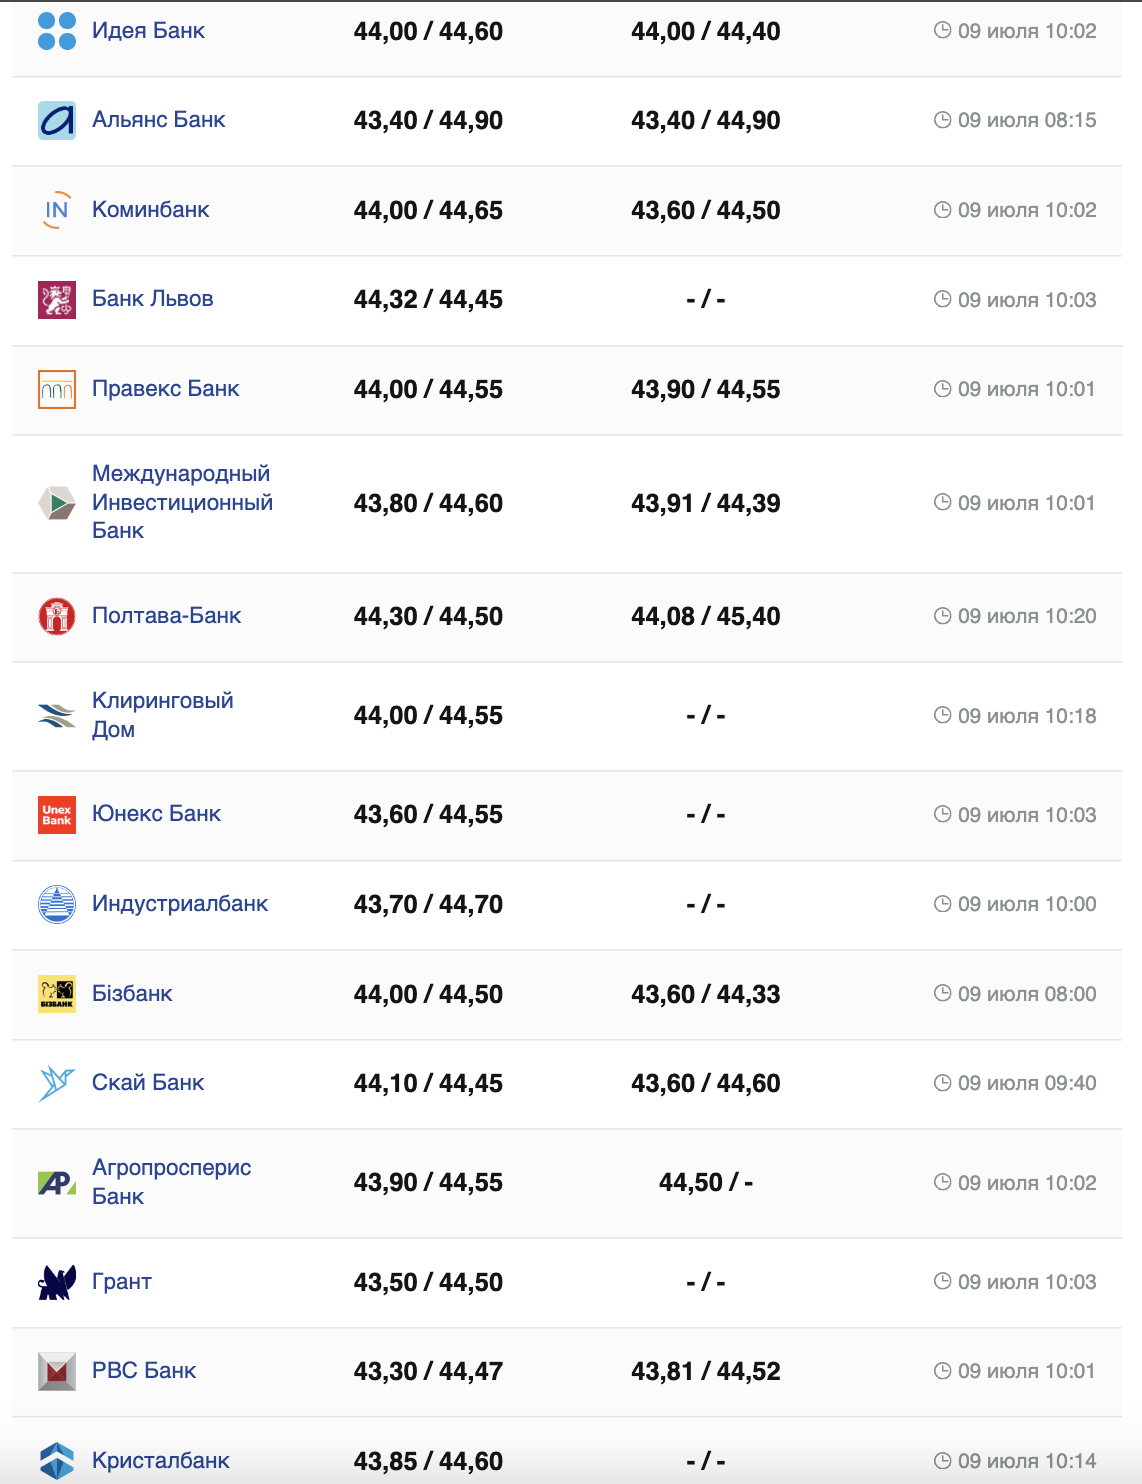Click the Полтава-Банк red round logo

coord(57,616)
